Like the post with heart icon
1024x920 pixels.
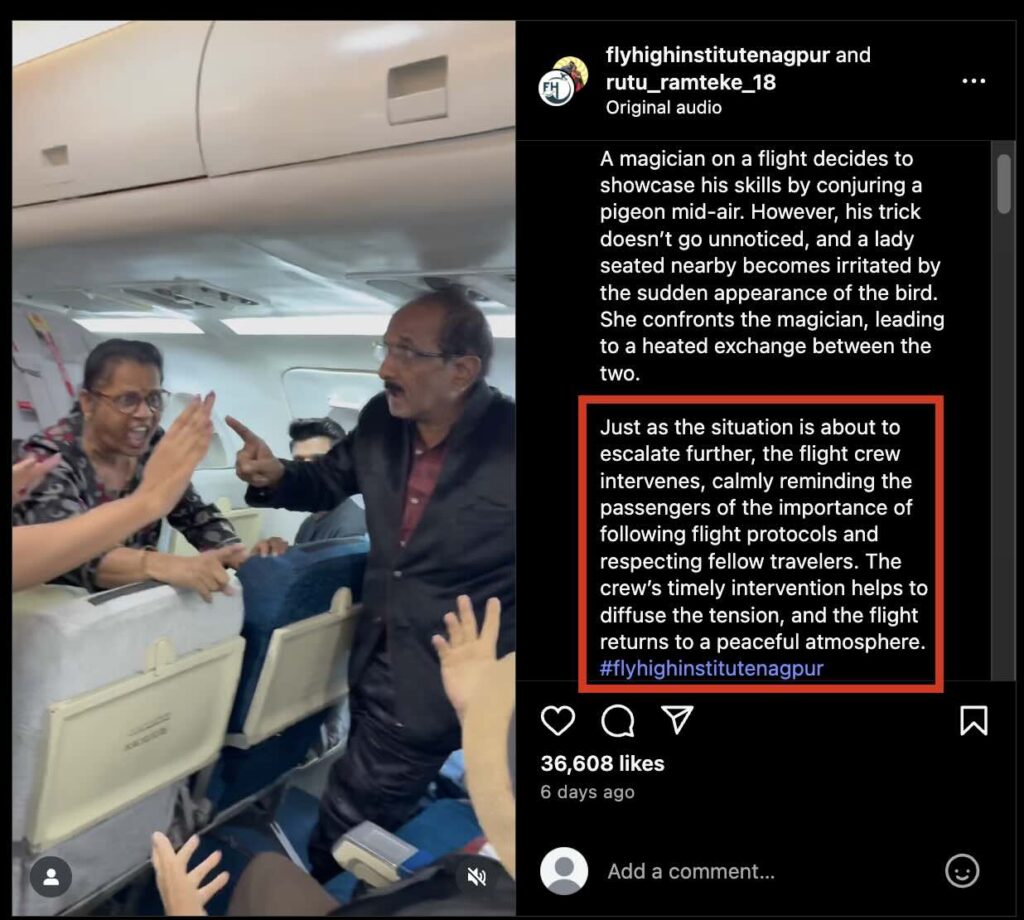click(558, 721)
